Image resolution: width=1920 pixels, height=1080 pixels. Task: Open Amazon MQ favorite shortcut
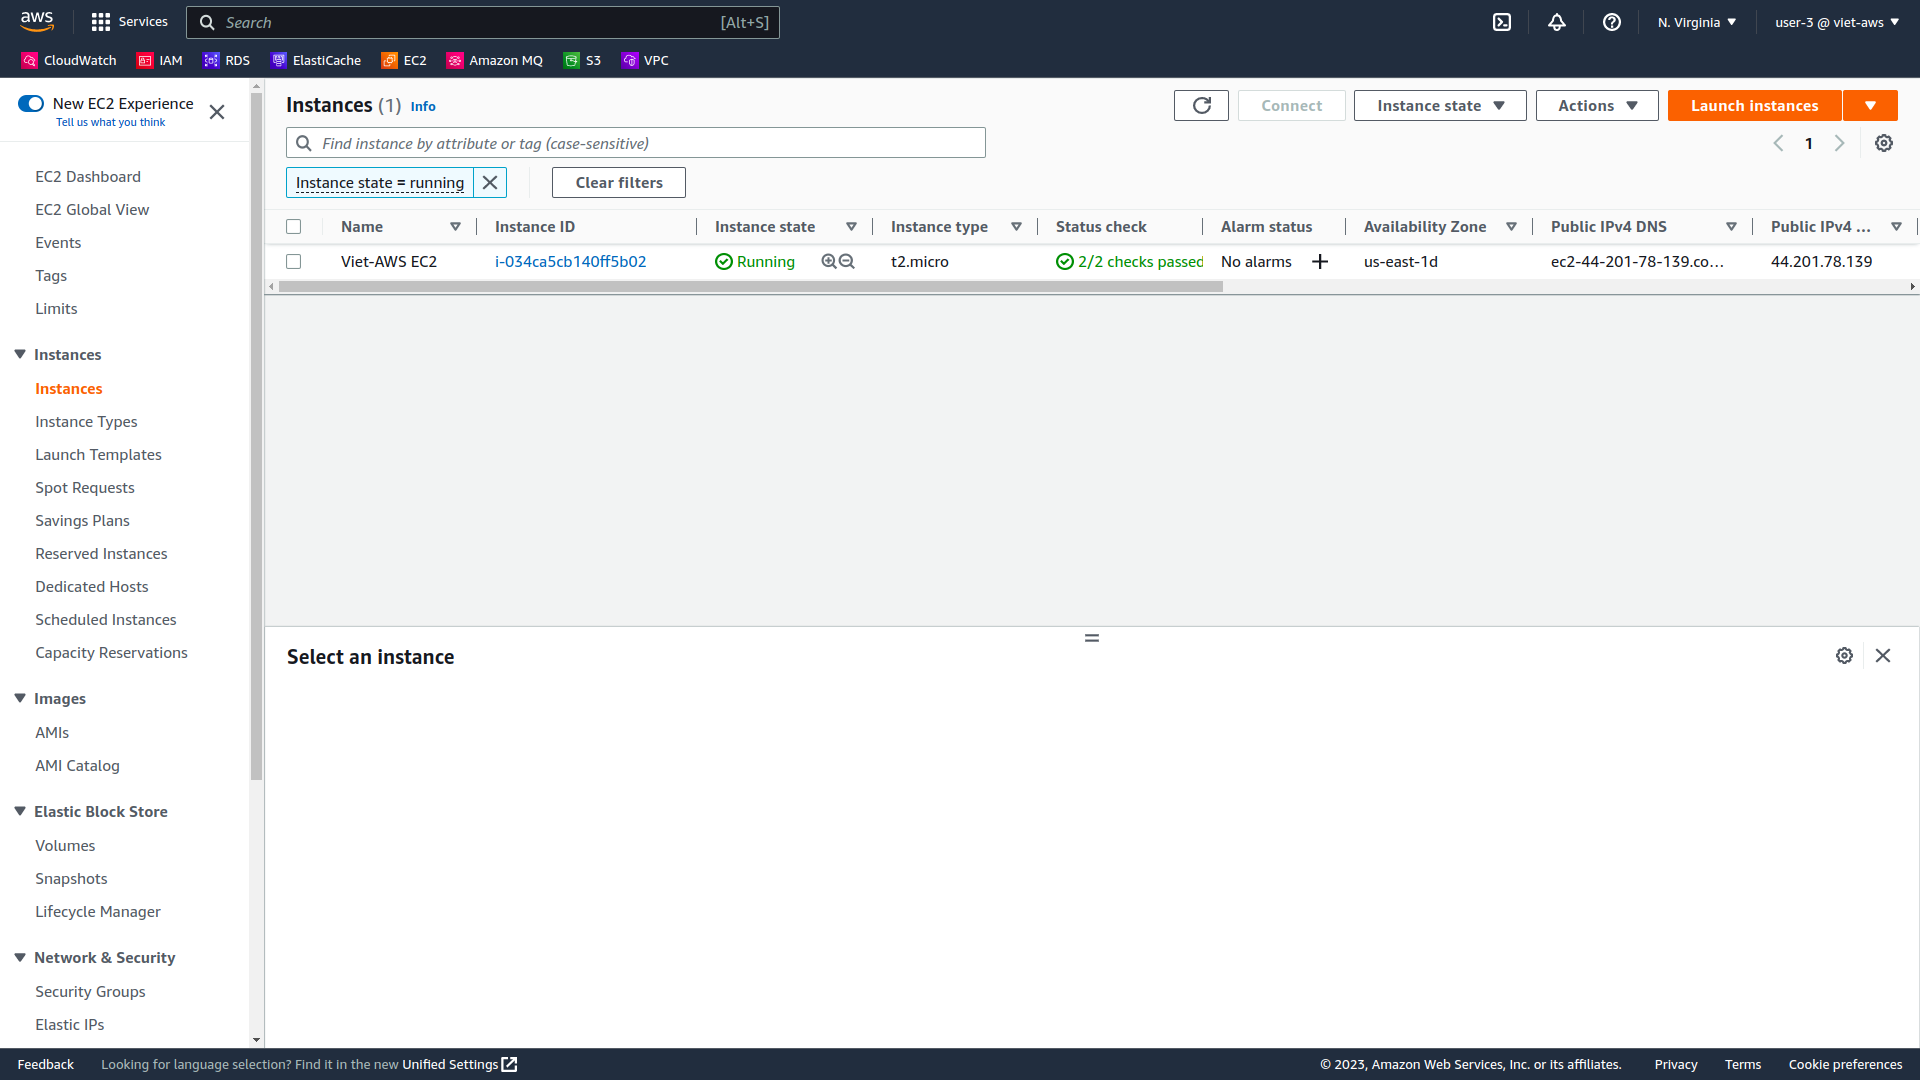point(495,60)
